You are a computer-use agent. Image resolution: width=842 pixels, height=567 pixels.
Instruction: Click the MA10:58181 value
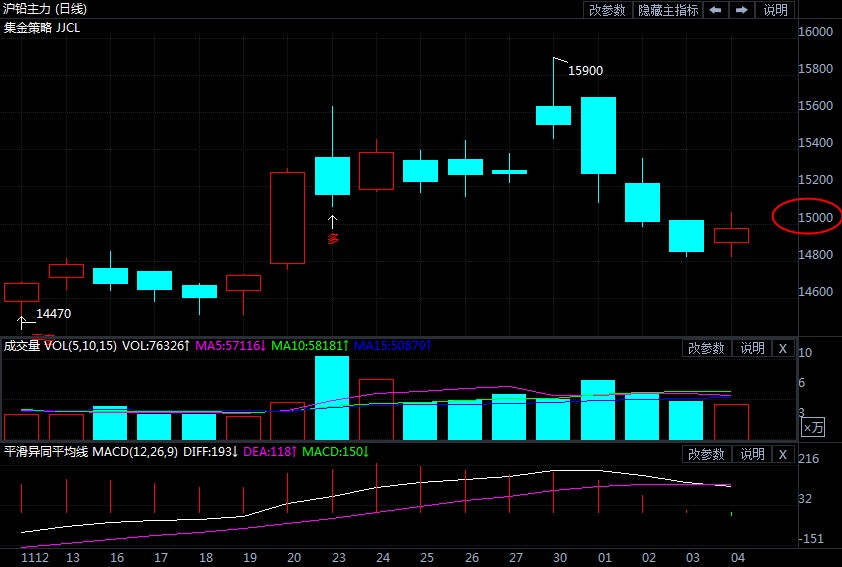pyautogui.click(x=310, y=345)
